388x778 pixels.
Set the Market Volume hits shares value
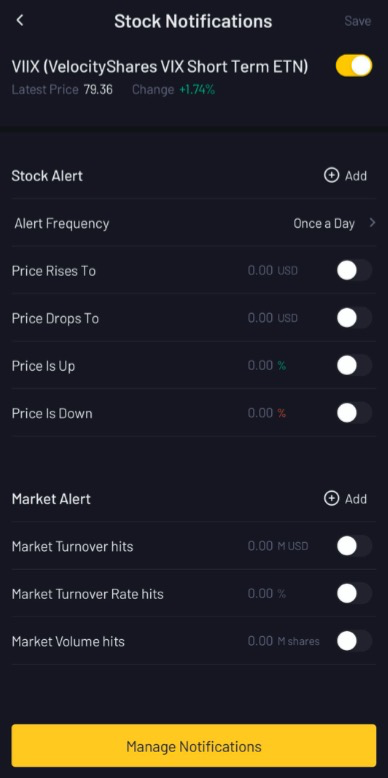click(283, 641)
